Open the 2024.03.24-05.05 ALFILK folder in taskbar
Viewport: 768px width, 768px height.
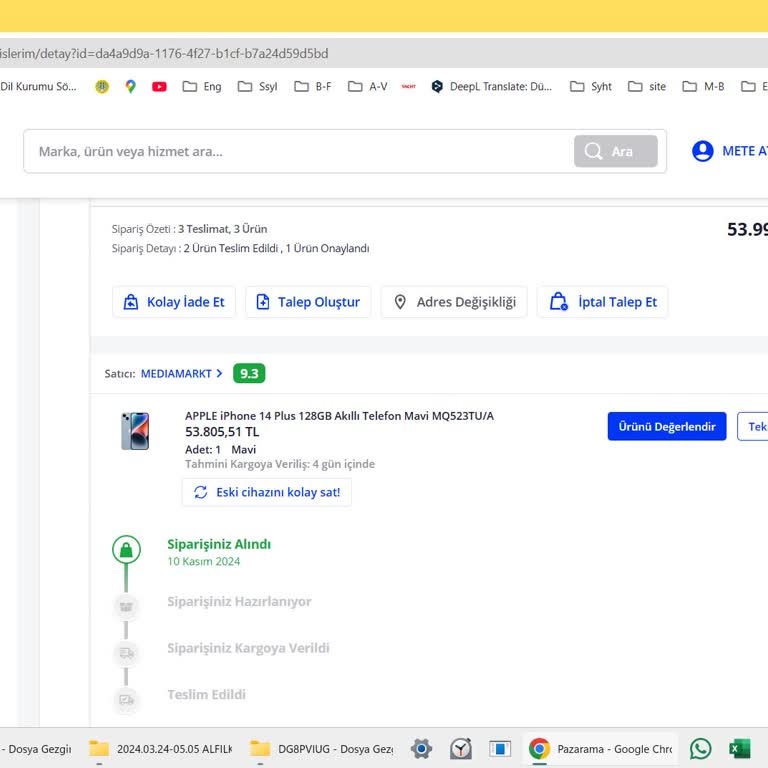point(161,748)
